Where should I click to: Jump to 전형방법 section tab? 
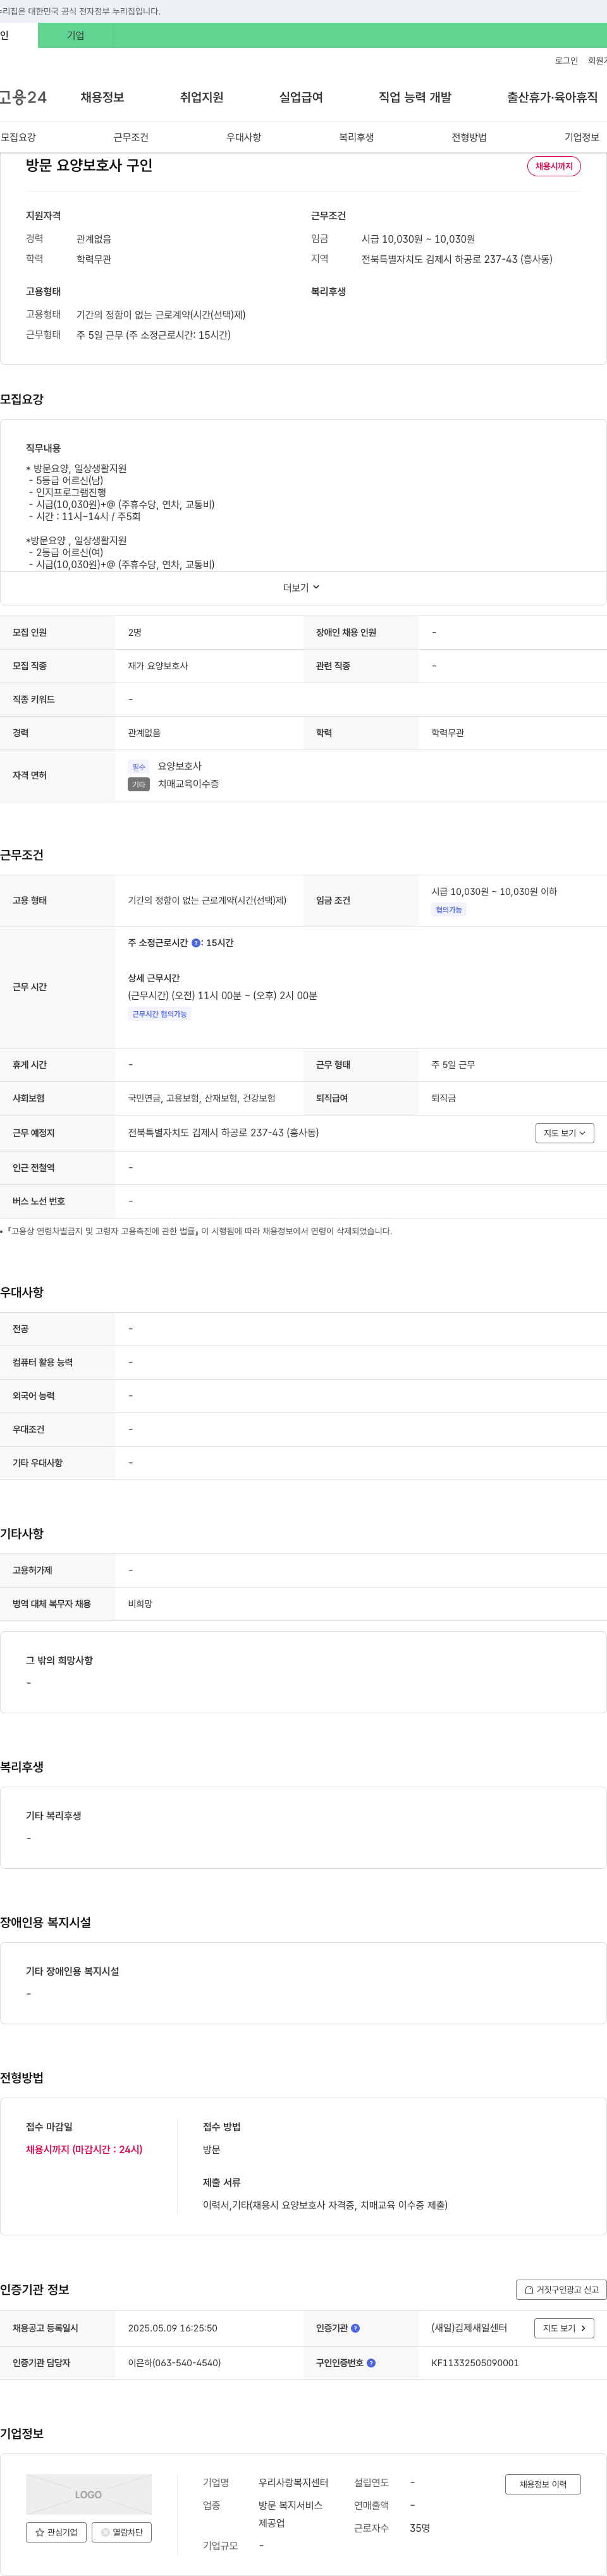[469, 137]
